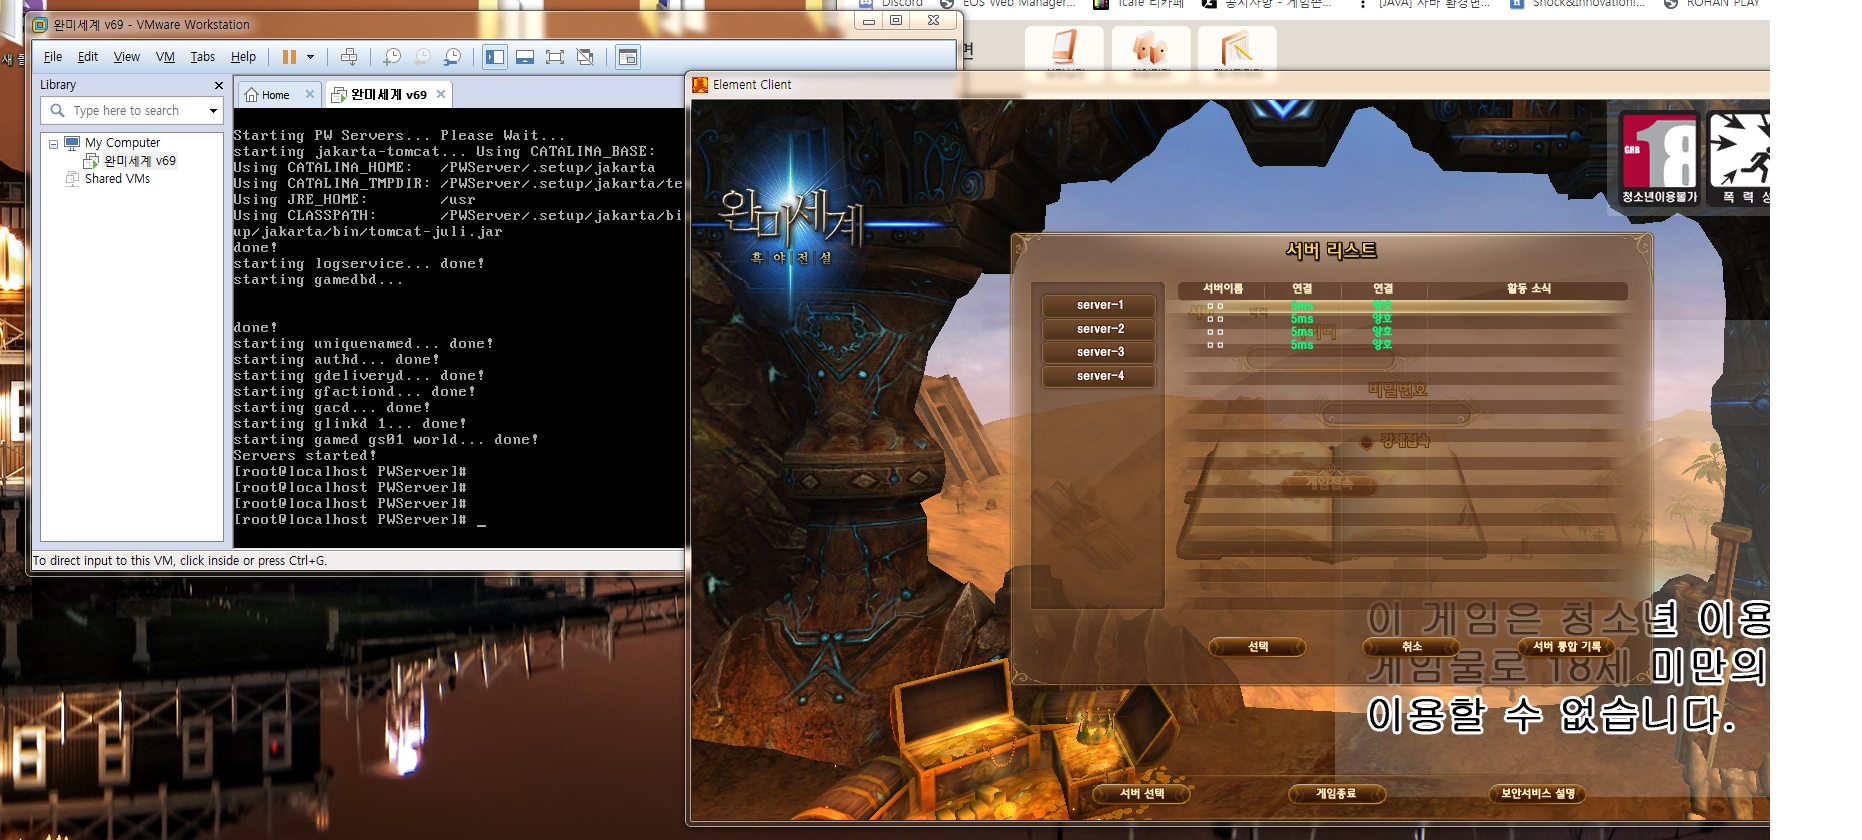The width and height of the screenshot is (1862, 840).
Task: Select server-4 in the game server list
Action: tap(1100, 376)
